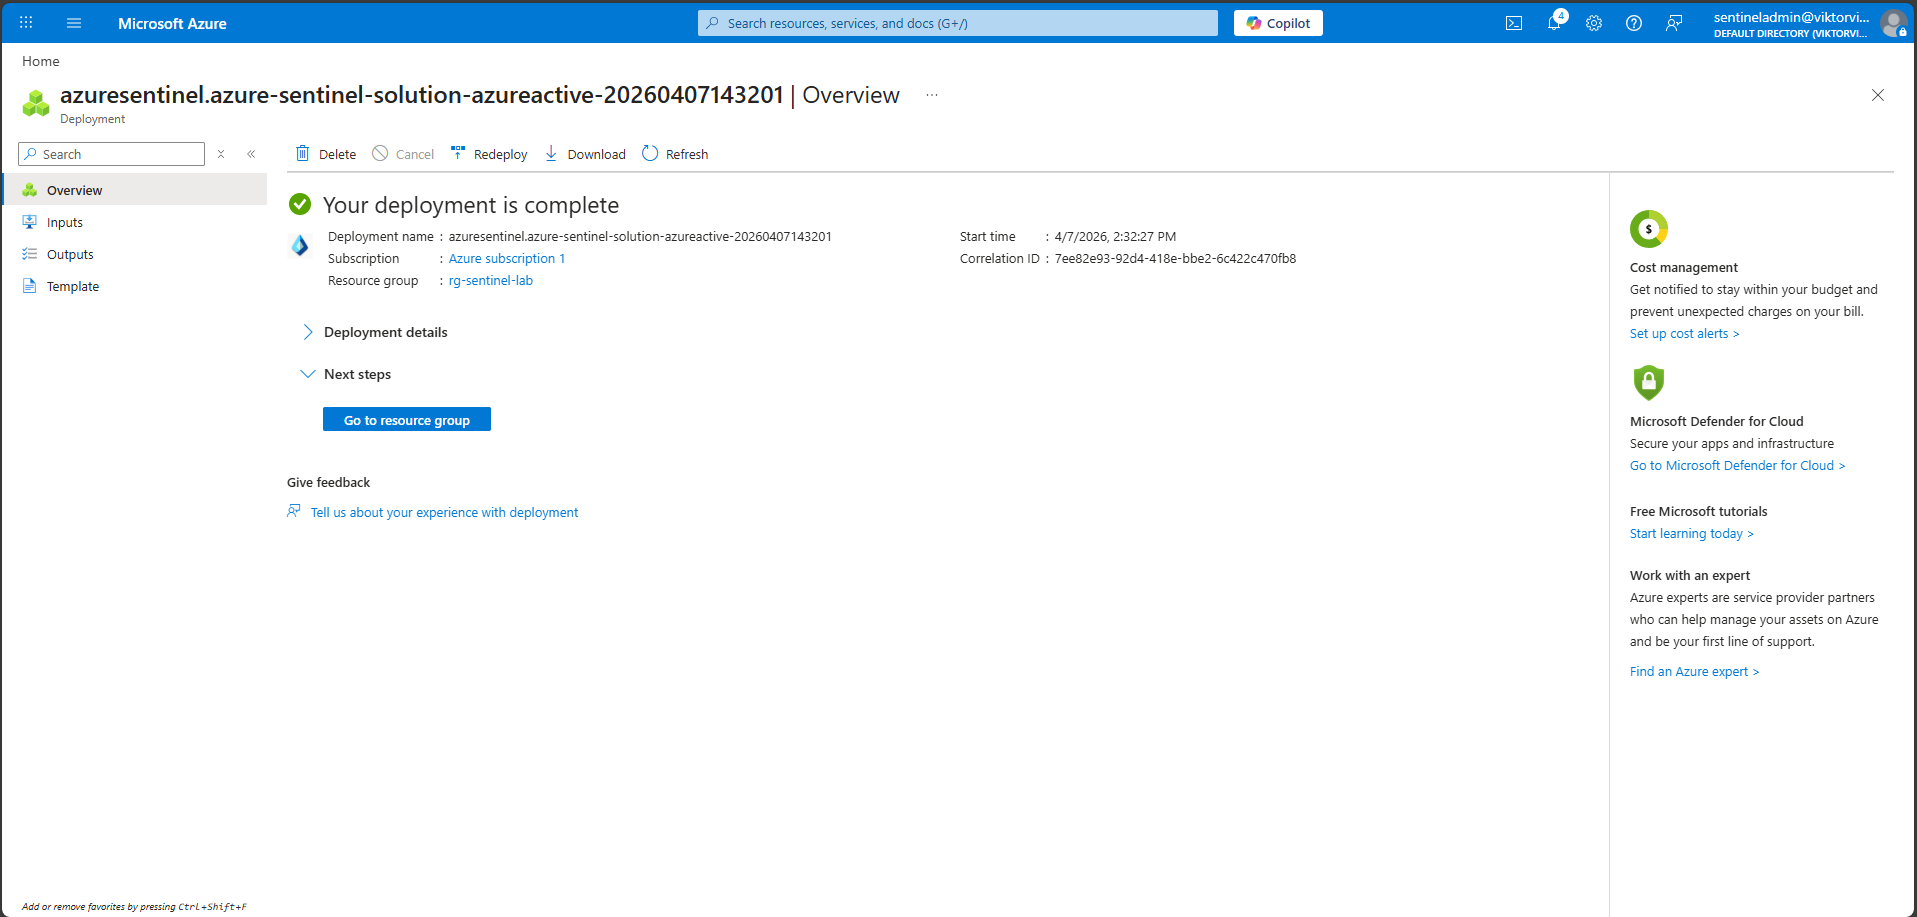The width and height of the screenshot is (1917, 917).
Task: Select Overview in the sidebar
Action: 135,190
